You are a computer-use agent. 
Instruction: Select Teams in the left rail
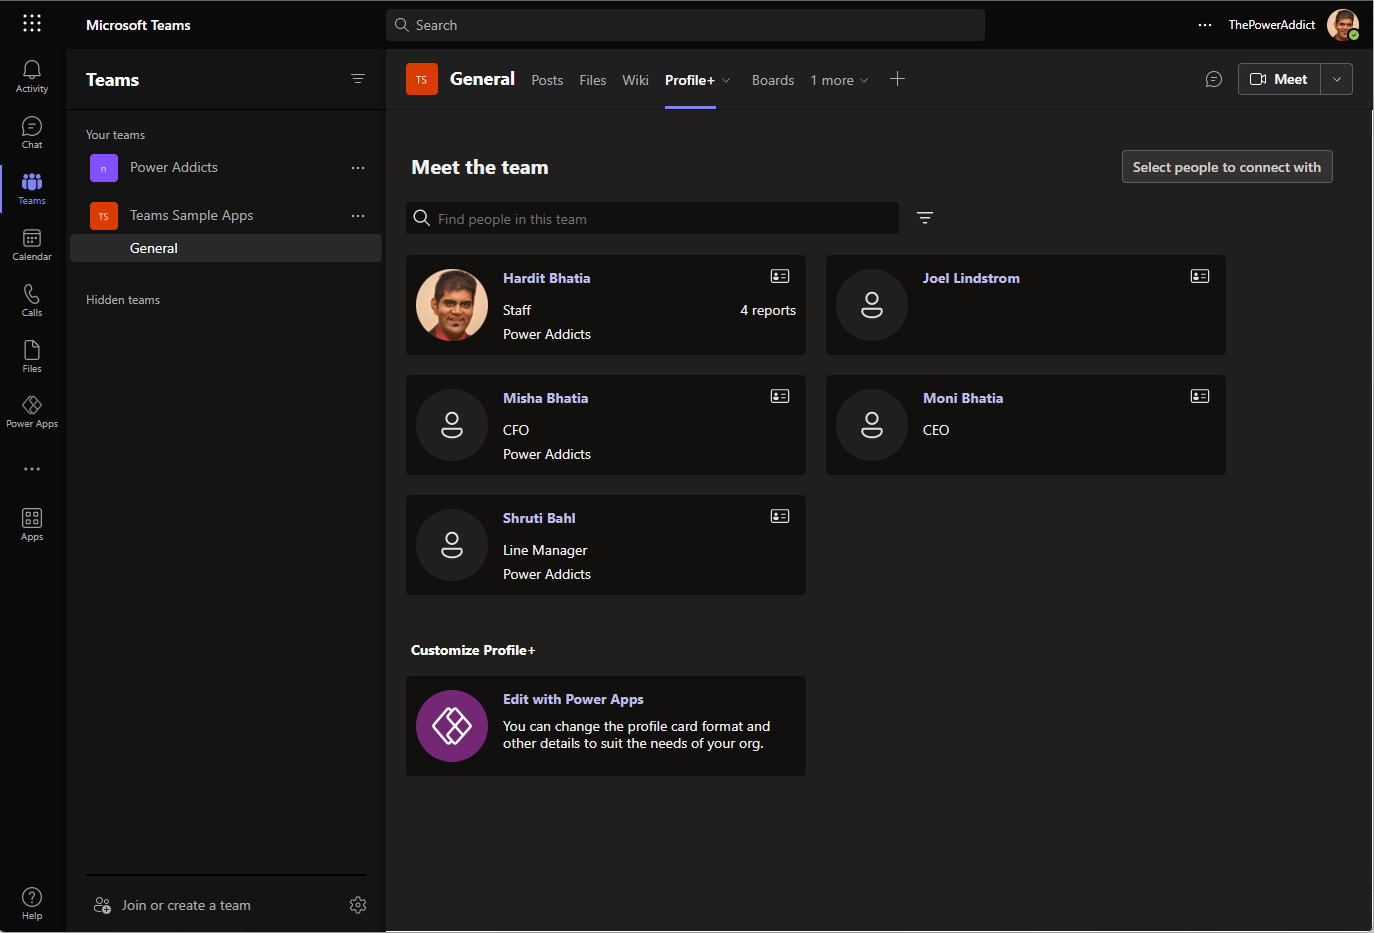point(32,188)
